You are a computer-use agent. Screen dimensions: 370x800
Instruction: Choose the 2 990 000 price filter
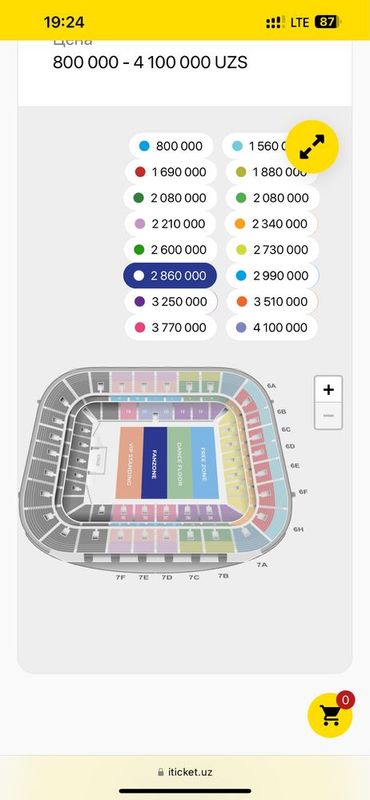coord(272,276)
